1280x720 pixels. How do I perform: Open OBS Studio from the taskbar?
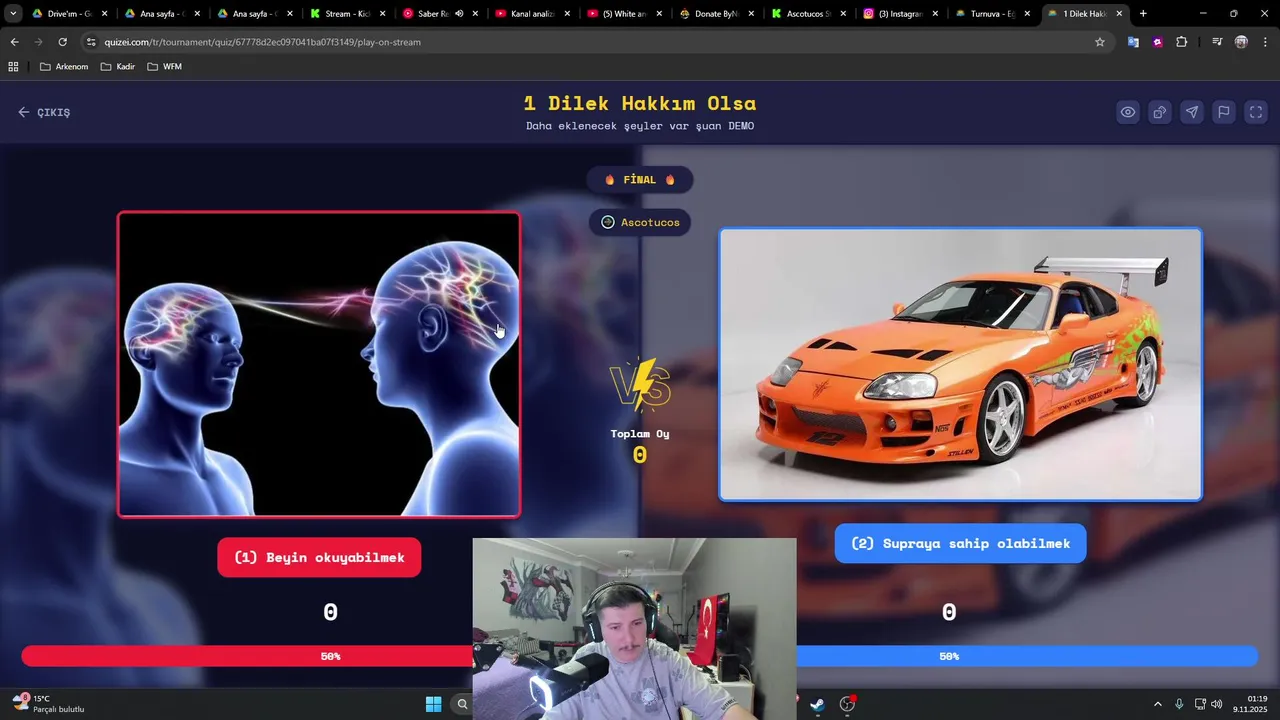847,704
